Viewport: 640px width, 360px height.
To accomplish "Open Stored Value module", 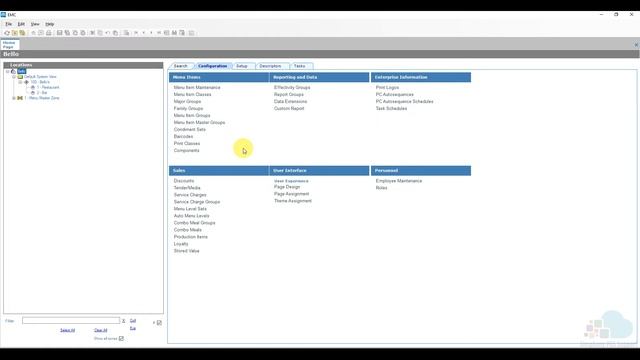I will tap(187, 251).
